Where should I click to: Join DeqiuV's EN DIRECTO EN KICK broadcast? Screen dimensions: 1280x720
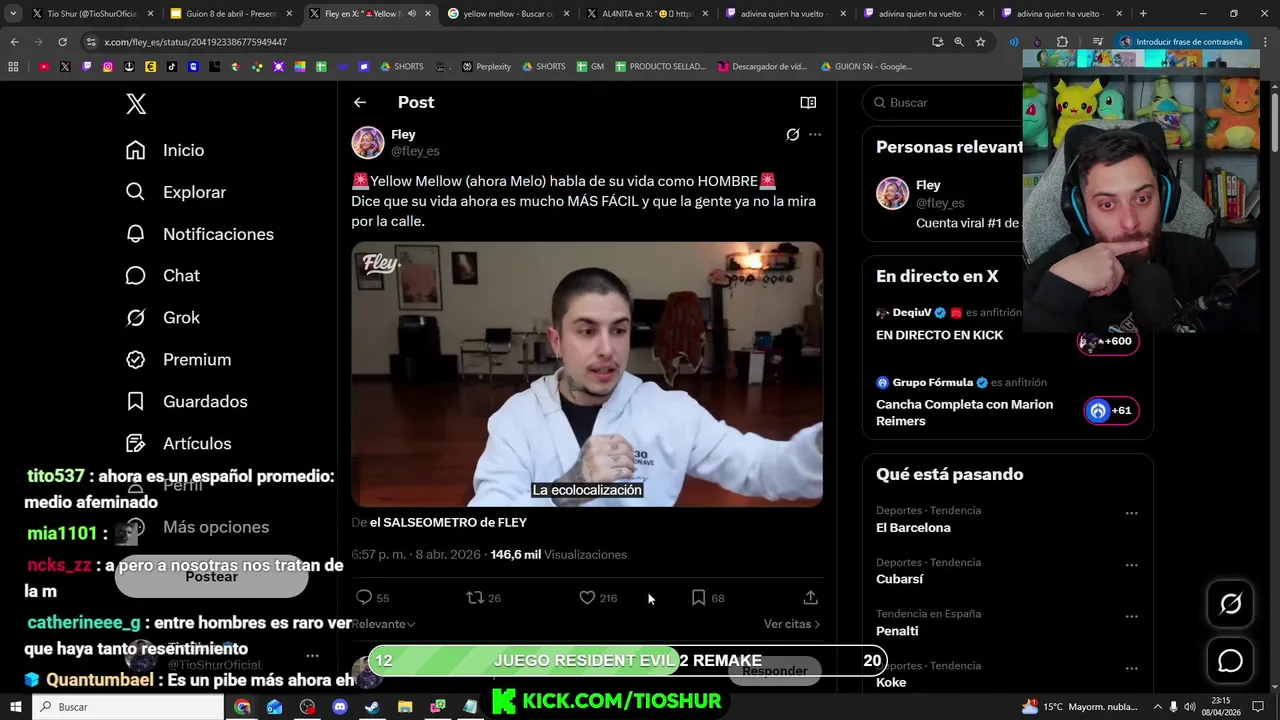point(939,335)
